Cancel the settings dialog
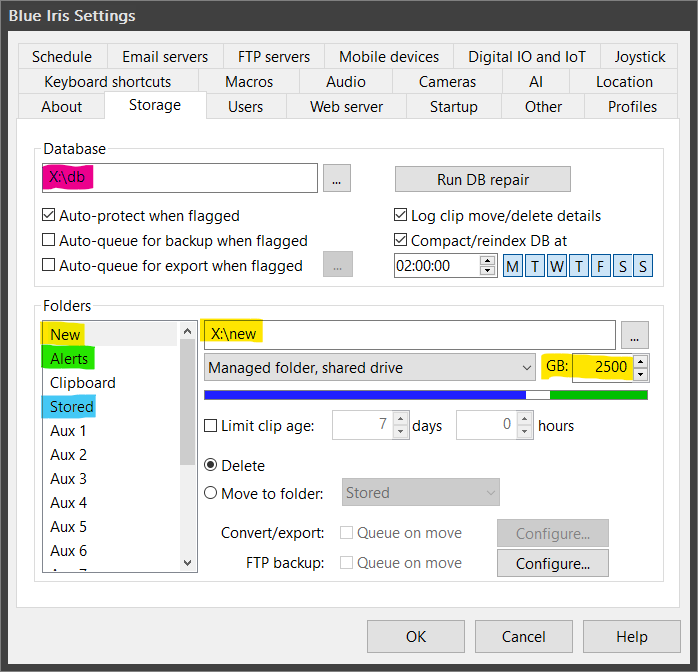This screenshot has width=698, height=672. pyautogui.click(x=524, y=636)
